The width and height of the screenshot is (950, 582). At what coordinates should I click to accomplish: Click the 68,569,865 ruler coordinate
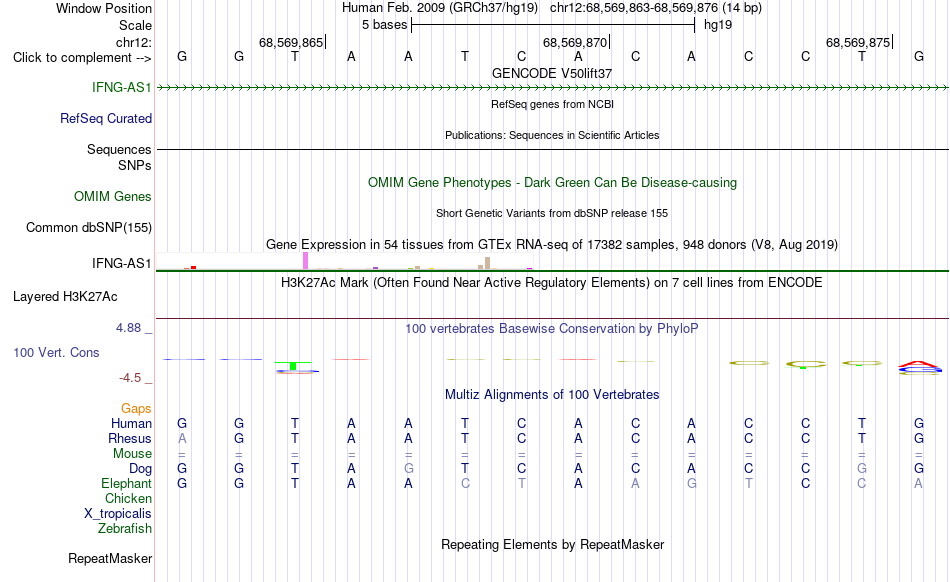(291, 42)
